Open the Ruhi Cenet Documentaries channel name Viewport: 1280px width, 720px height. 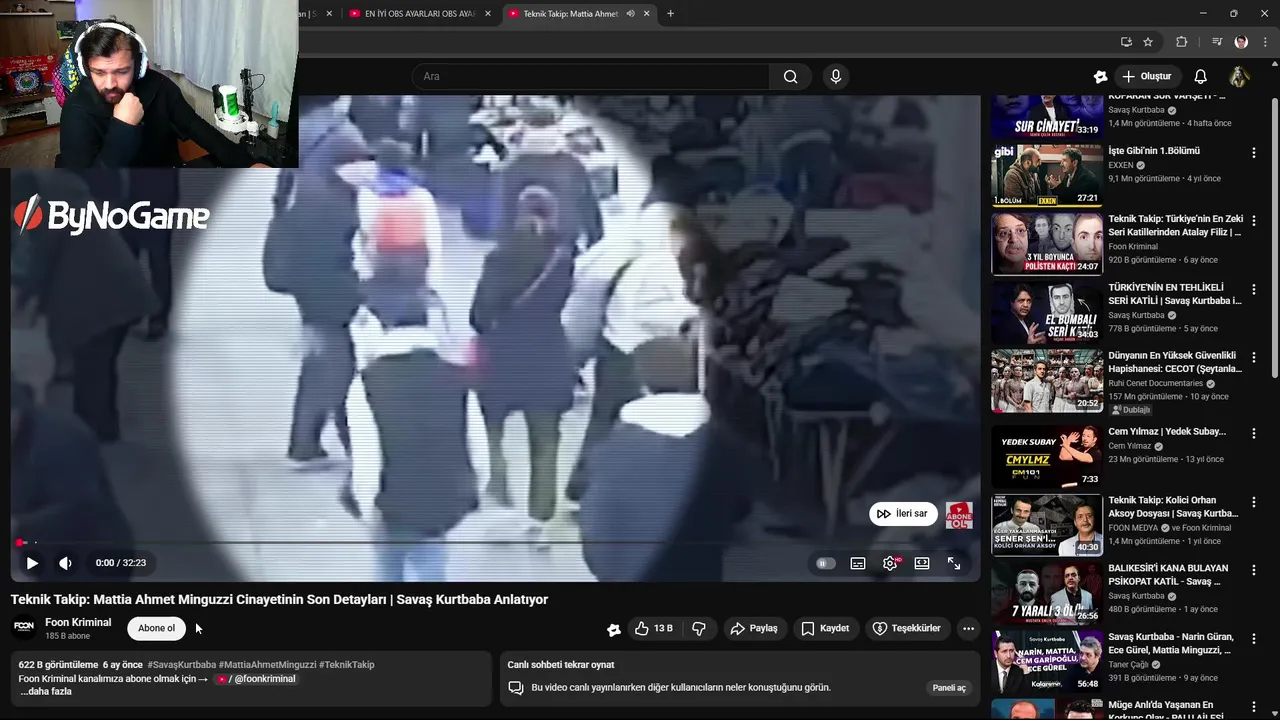[x=1155, y=383]
